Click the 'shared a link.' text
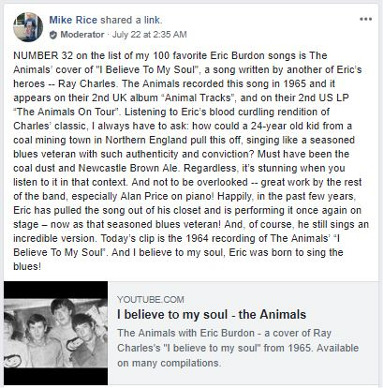Screen dimensions: 383x388 (x=131, y=20)
